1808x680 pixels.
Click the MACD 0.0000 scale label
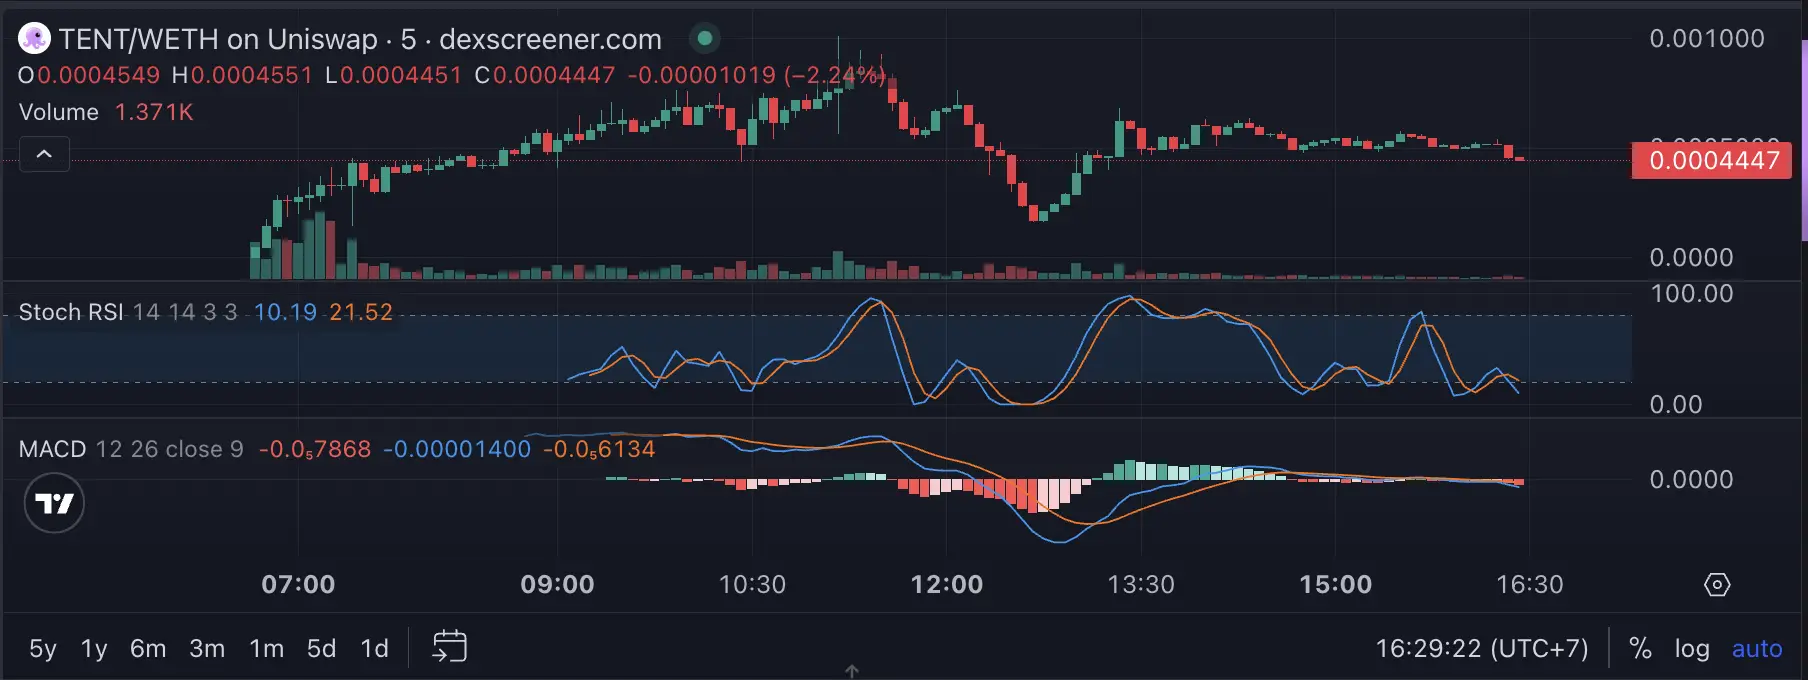pyautogui.click(x=1691, y=480)
